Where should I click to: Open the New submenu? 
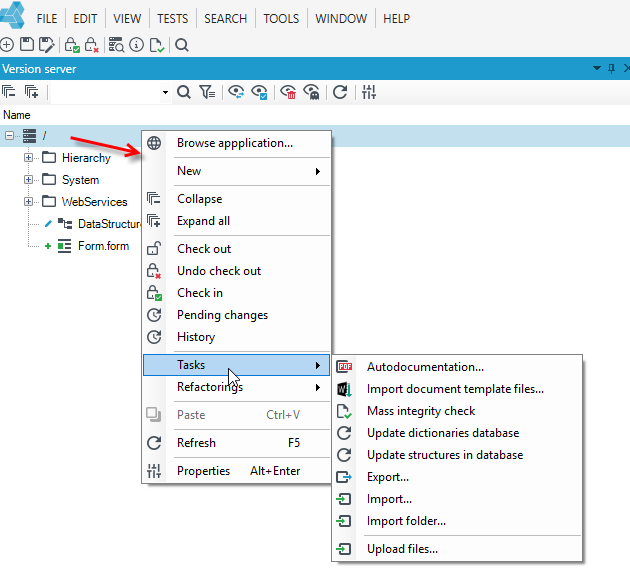(236, 171)
